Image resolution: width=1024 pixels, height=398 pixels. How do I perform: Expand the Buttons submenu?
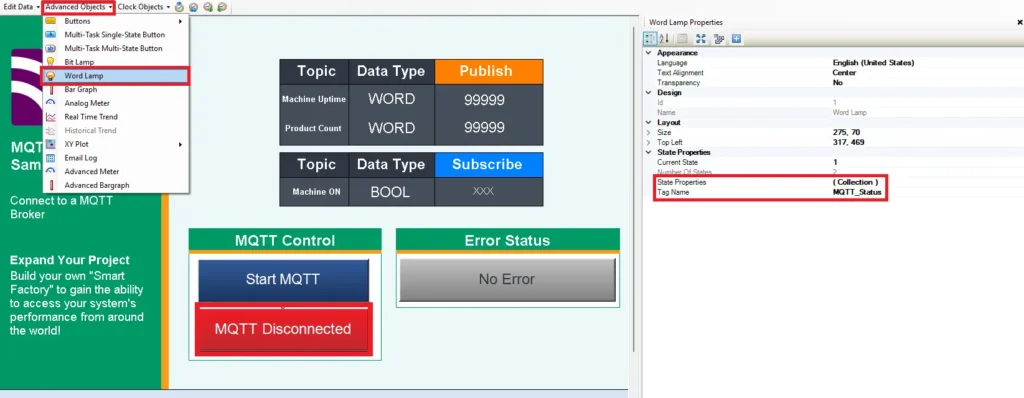tap(116, 22)
